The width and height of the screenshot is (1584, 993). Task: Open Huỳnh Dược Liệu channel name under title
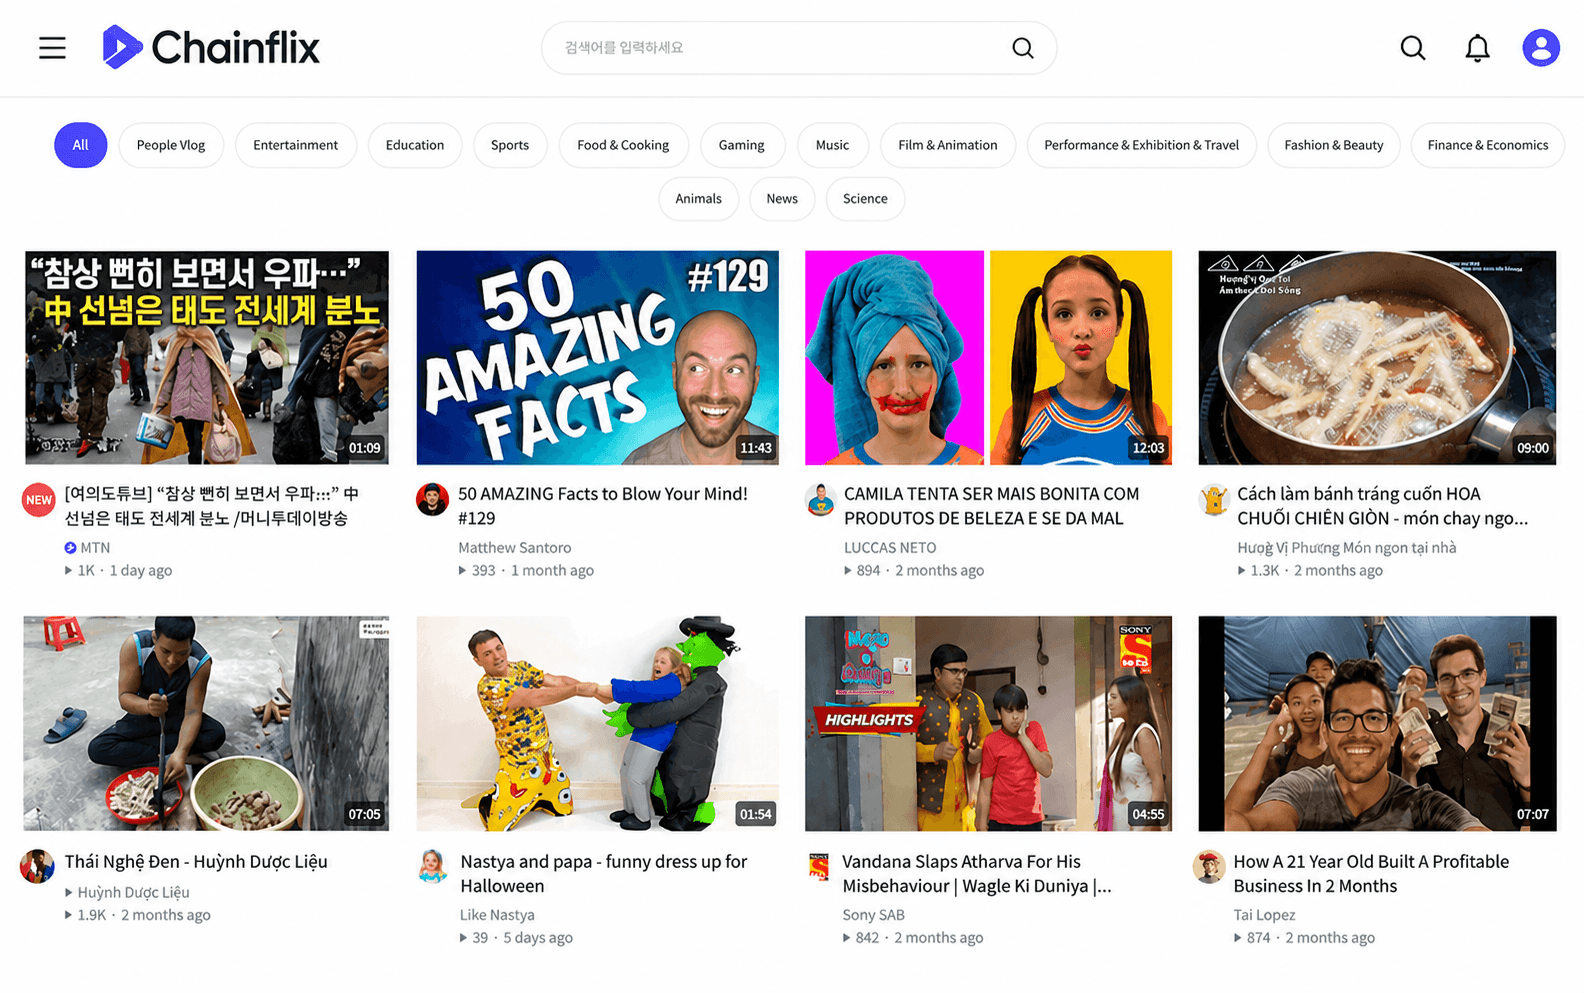click(x=133, y=892)
